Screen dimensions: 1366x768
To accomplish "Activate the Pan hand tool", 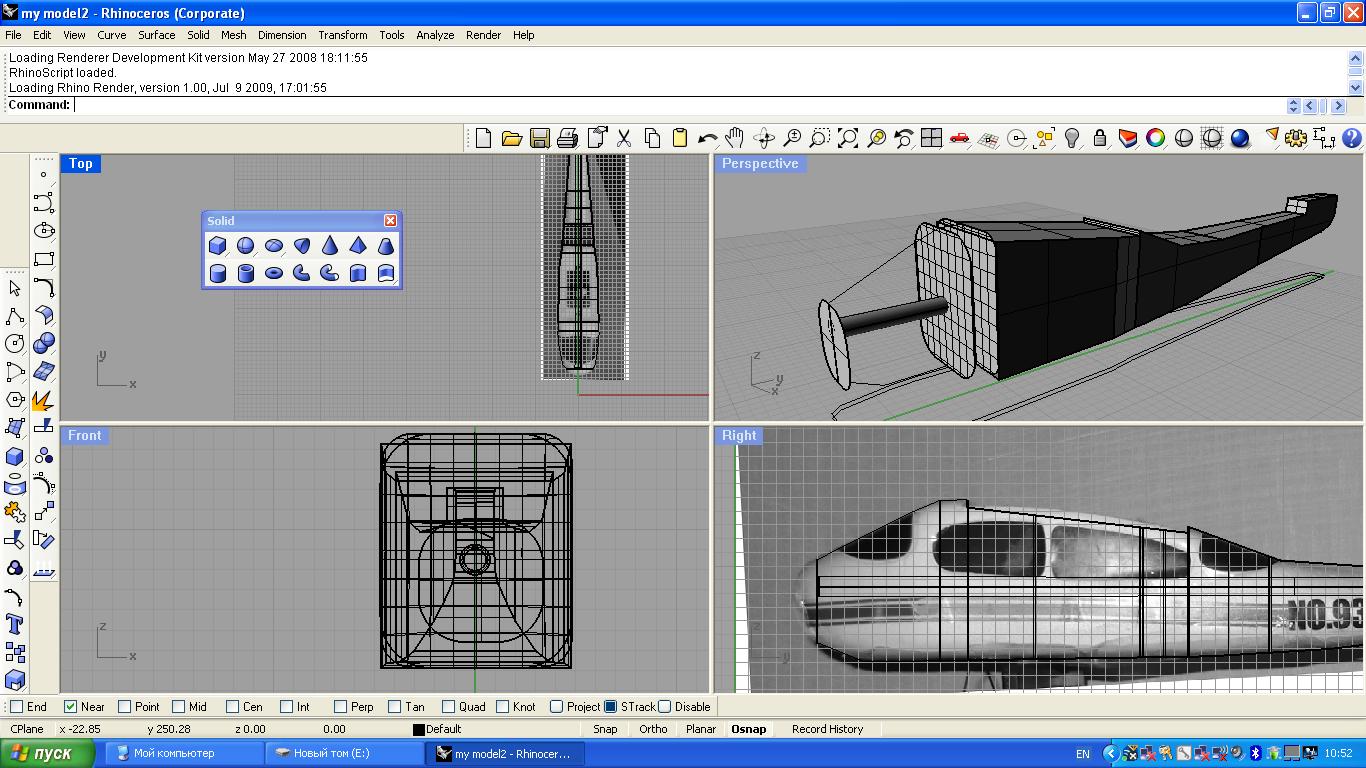I will [735, 138].
